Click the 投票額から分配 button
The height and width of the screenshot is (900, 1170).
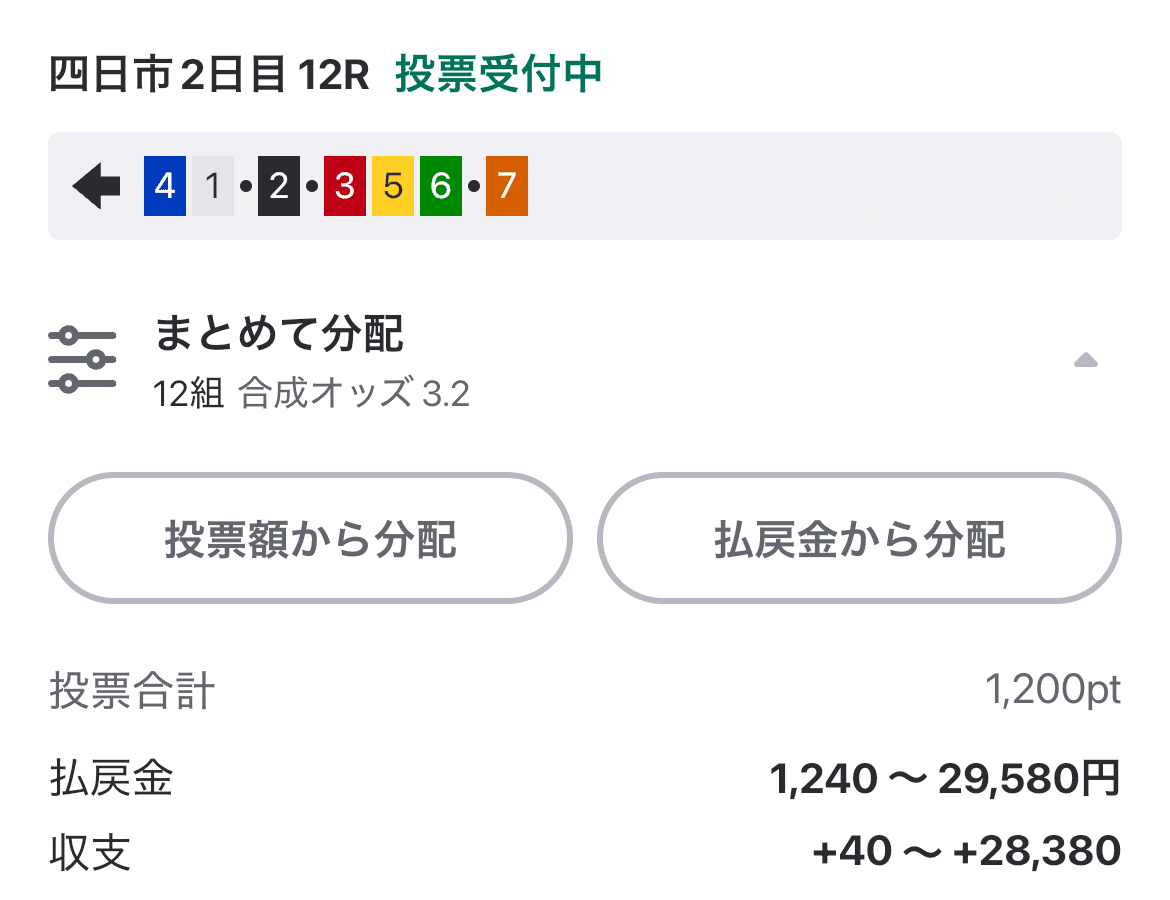click(311, 537)
